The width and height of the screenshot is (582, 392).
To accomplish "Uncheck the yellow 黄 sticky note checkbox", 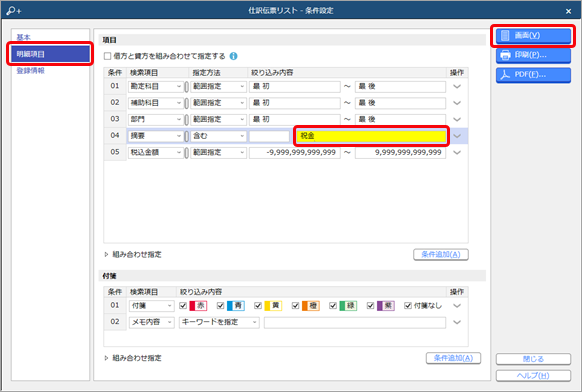I will (258, 306).
